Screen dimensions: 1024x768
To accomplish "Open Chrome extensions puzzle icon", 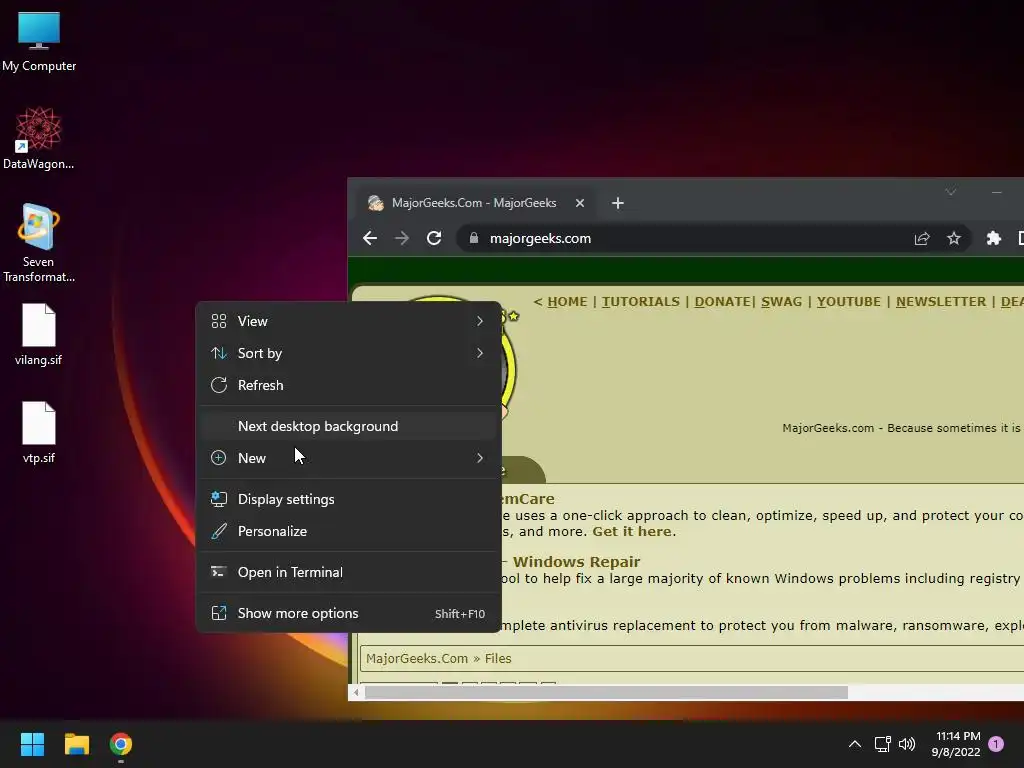I will click(x=993, y=238).
